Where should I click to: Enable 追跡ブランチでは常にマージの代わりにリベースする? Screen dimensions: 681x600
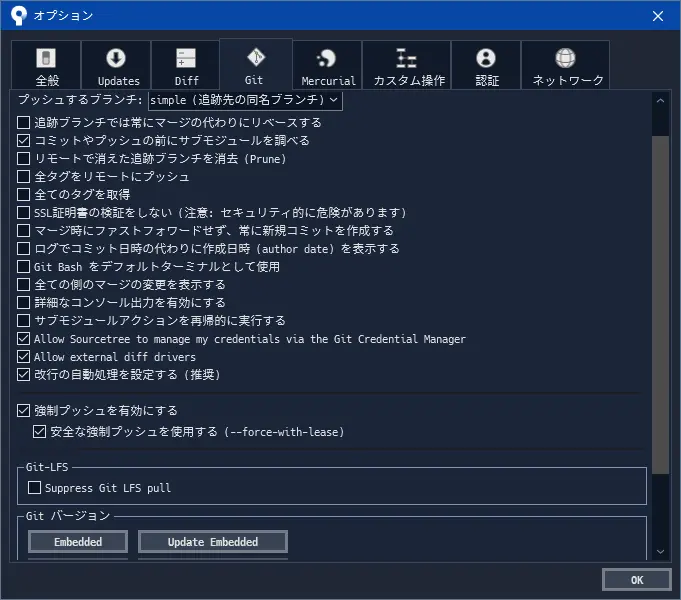coord(23,123)
